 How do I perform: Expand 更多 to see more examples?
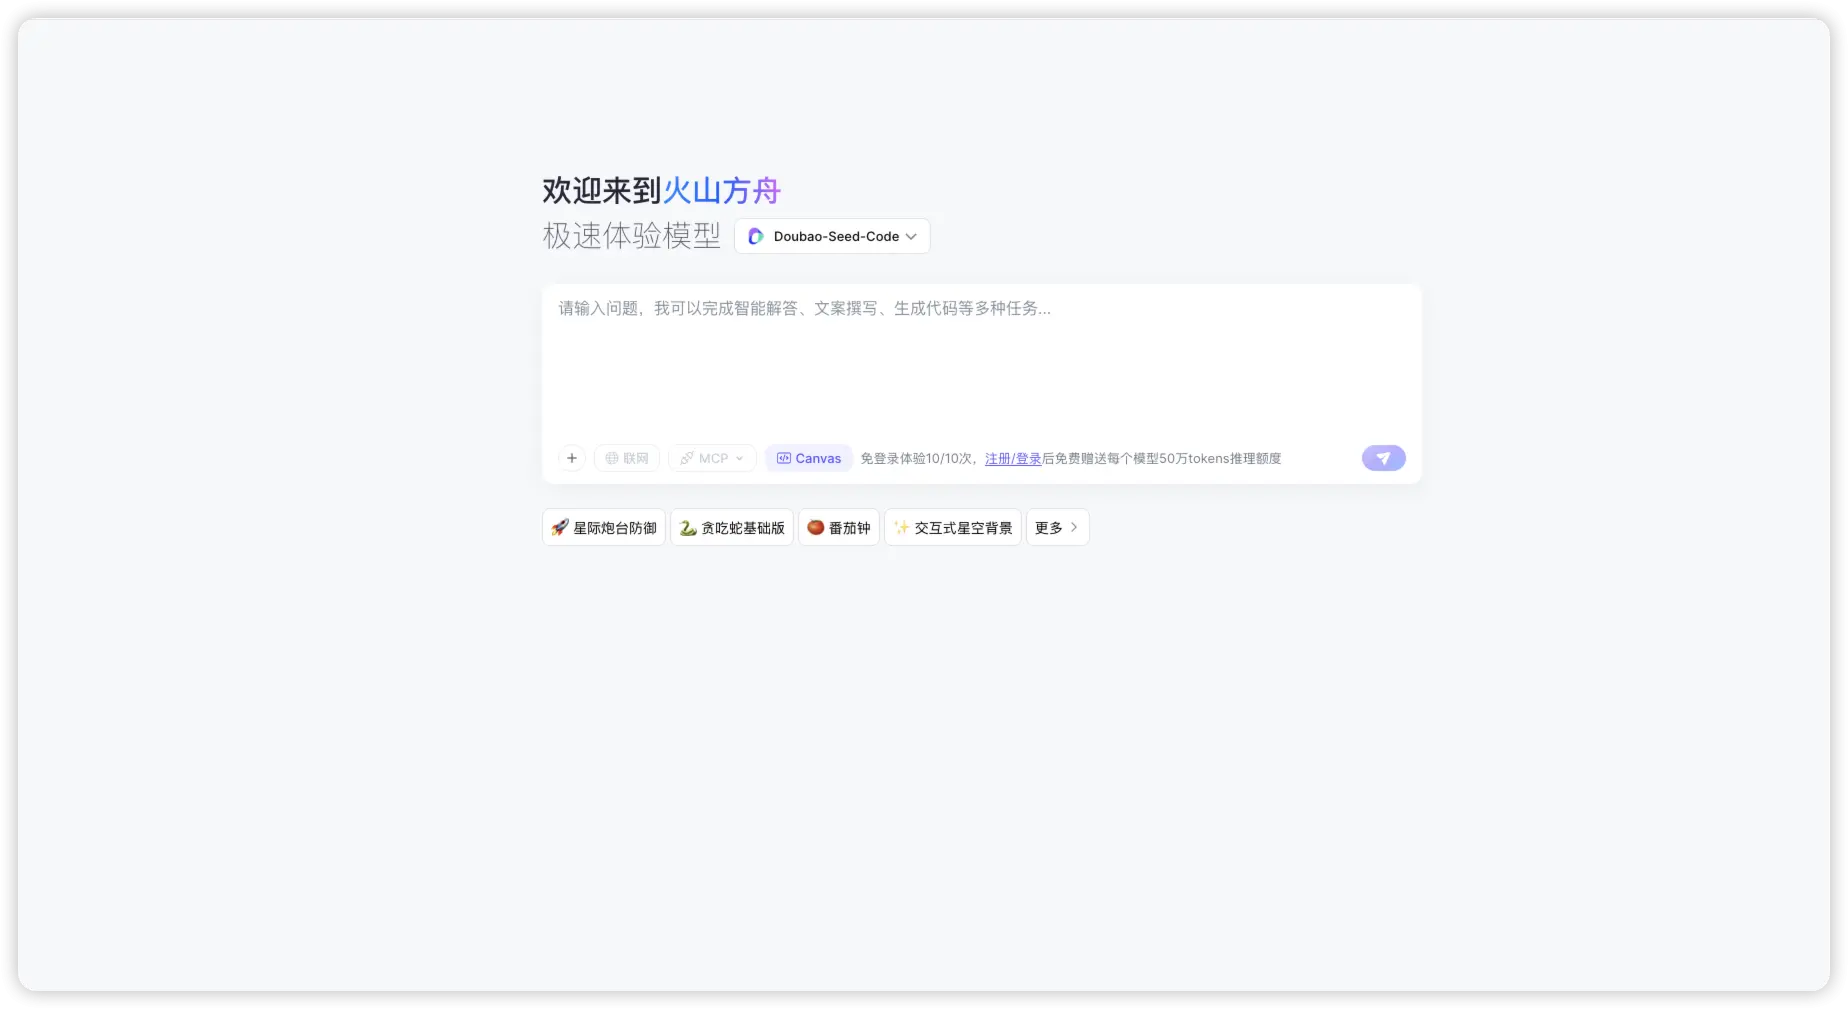pyautogui.click(x=1056, y=527)
